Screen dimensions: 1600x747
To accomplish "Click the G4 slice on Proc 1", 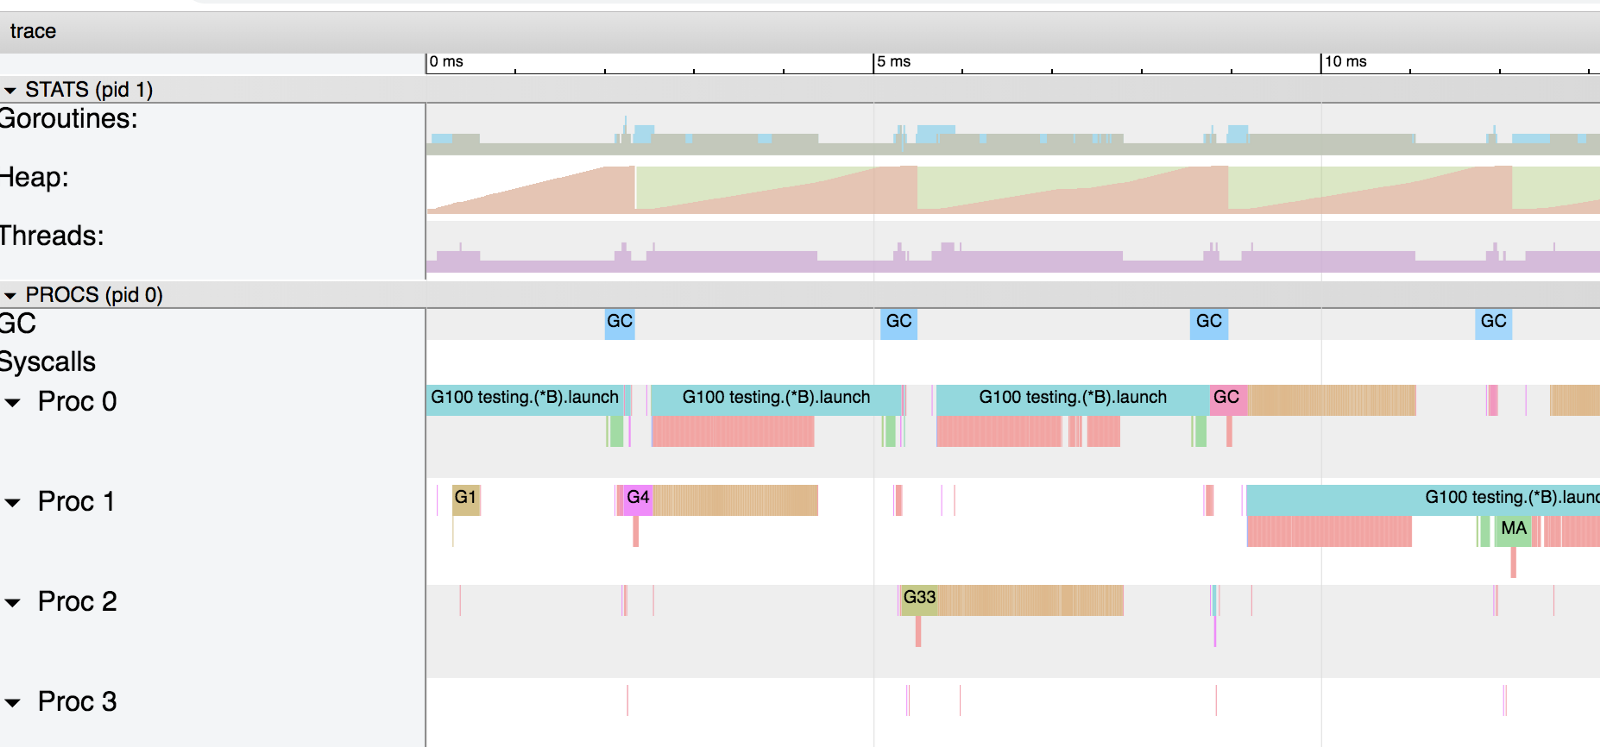I will (638, 500).
